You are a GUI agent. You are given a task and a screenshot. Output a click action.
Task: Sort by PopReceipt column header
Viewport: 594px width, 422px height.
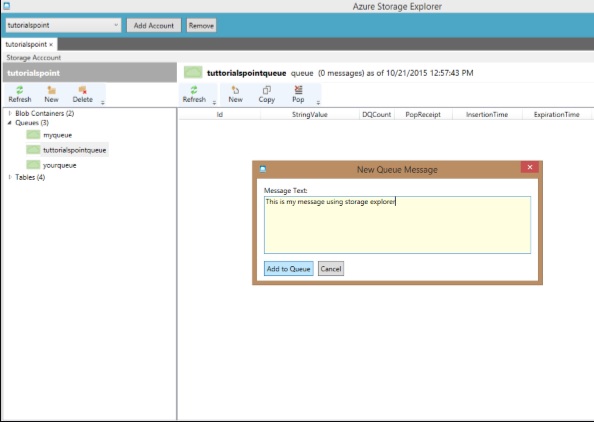(423, 114)
